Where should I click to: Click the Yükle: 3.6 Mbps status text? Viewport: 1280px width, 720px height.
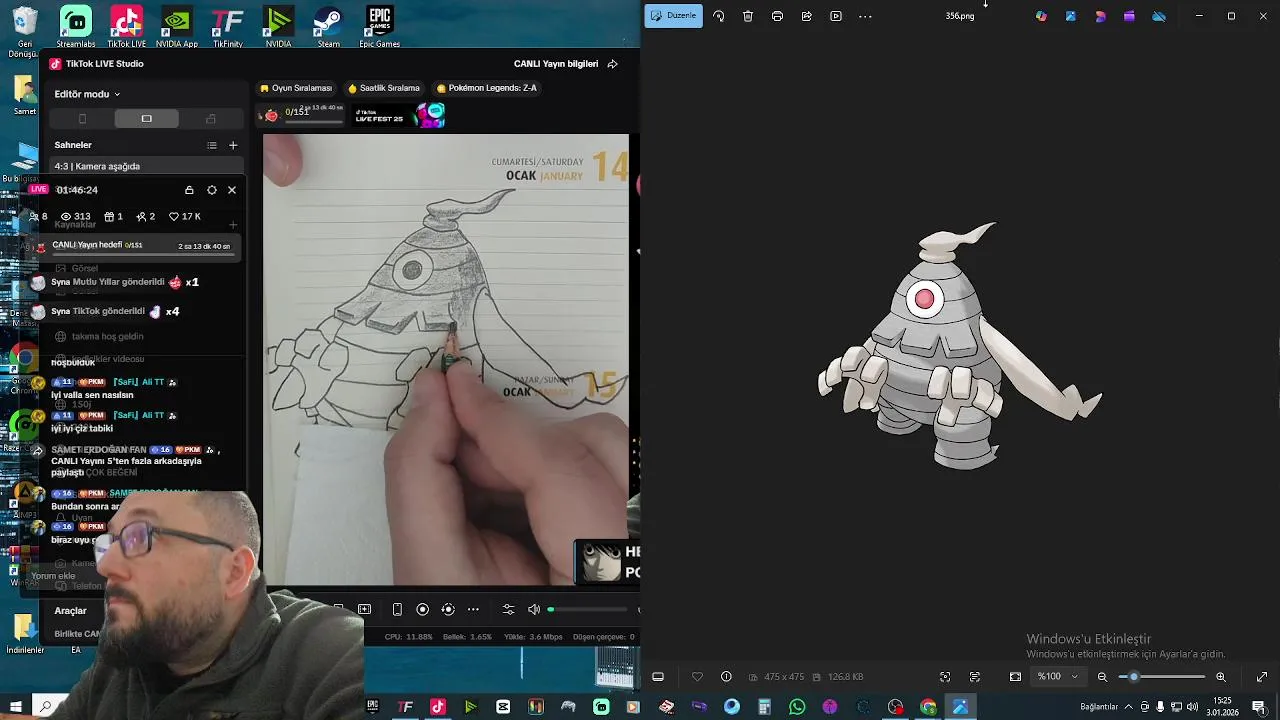pyautogui.click(x=532, y=637)
